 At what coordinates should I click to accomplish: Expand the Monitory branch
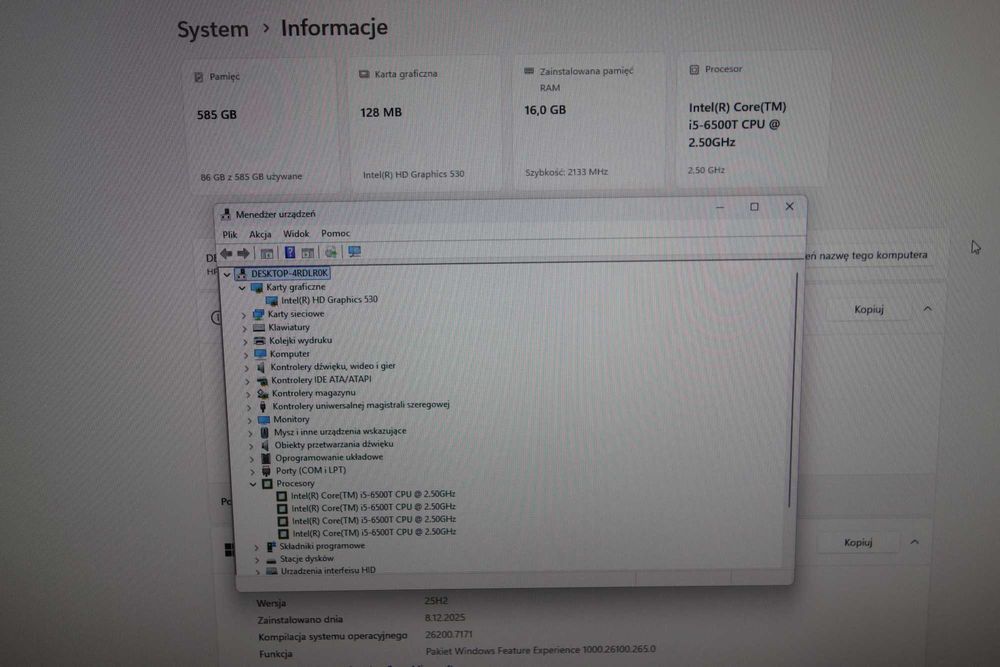249,421
